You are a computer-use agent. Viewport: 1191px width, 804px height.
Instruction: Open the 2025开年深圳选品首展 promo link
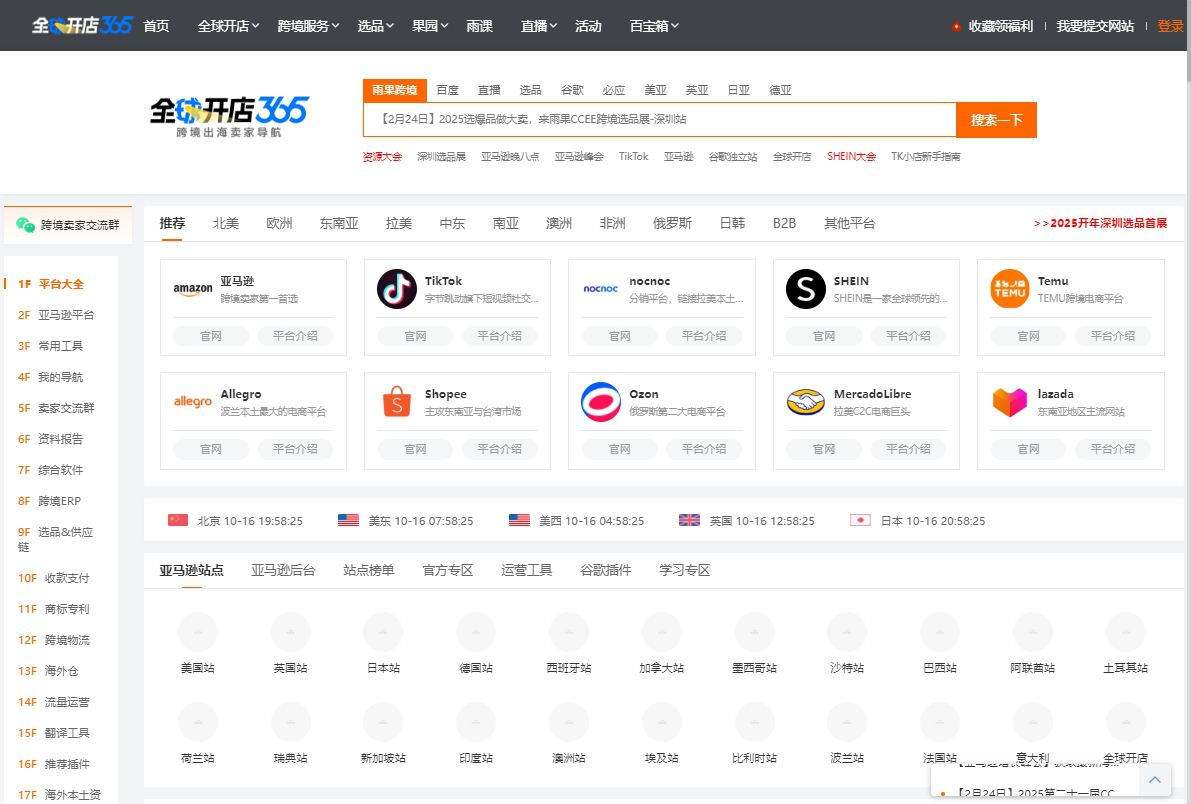point(1101,223)
